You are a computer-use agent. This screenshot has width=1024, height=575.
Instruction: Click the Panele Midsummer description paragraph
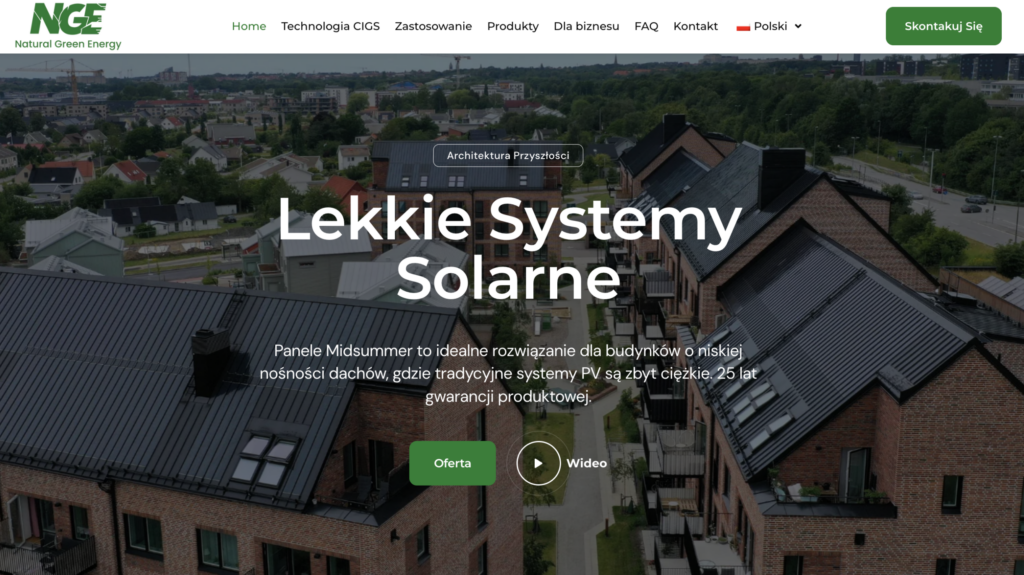pyautogui.click(x=508, y=374)
